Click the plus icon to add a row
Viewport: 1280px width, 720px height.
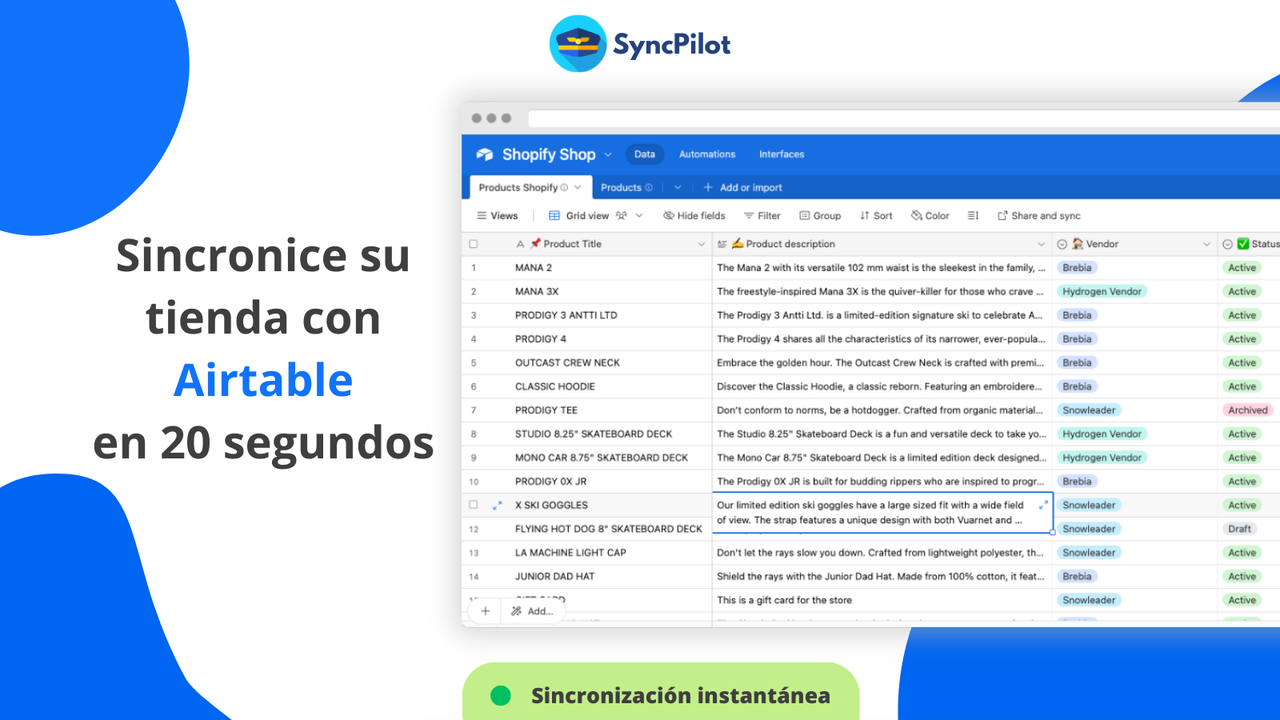point(485,611)
